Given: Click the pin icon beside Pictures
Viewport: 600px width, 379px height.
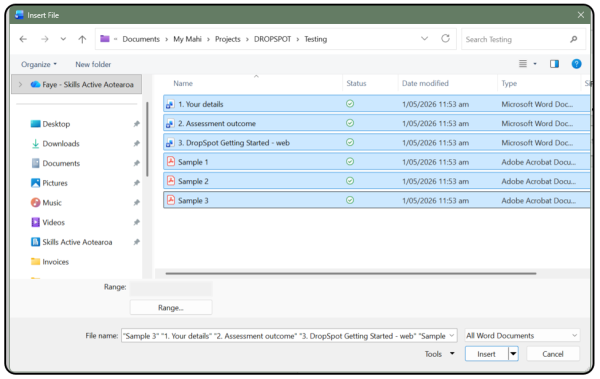Looking at the screenshot, I should (136, 183).
